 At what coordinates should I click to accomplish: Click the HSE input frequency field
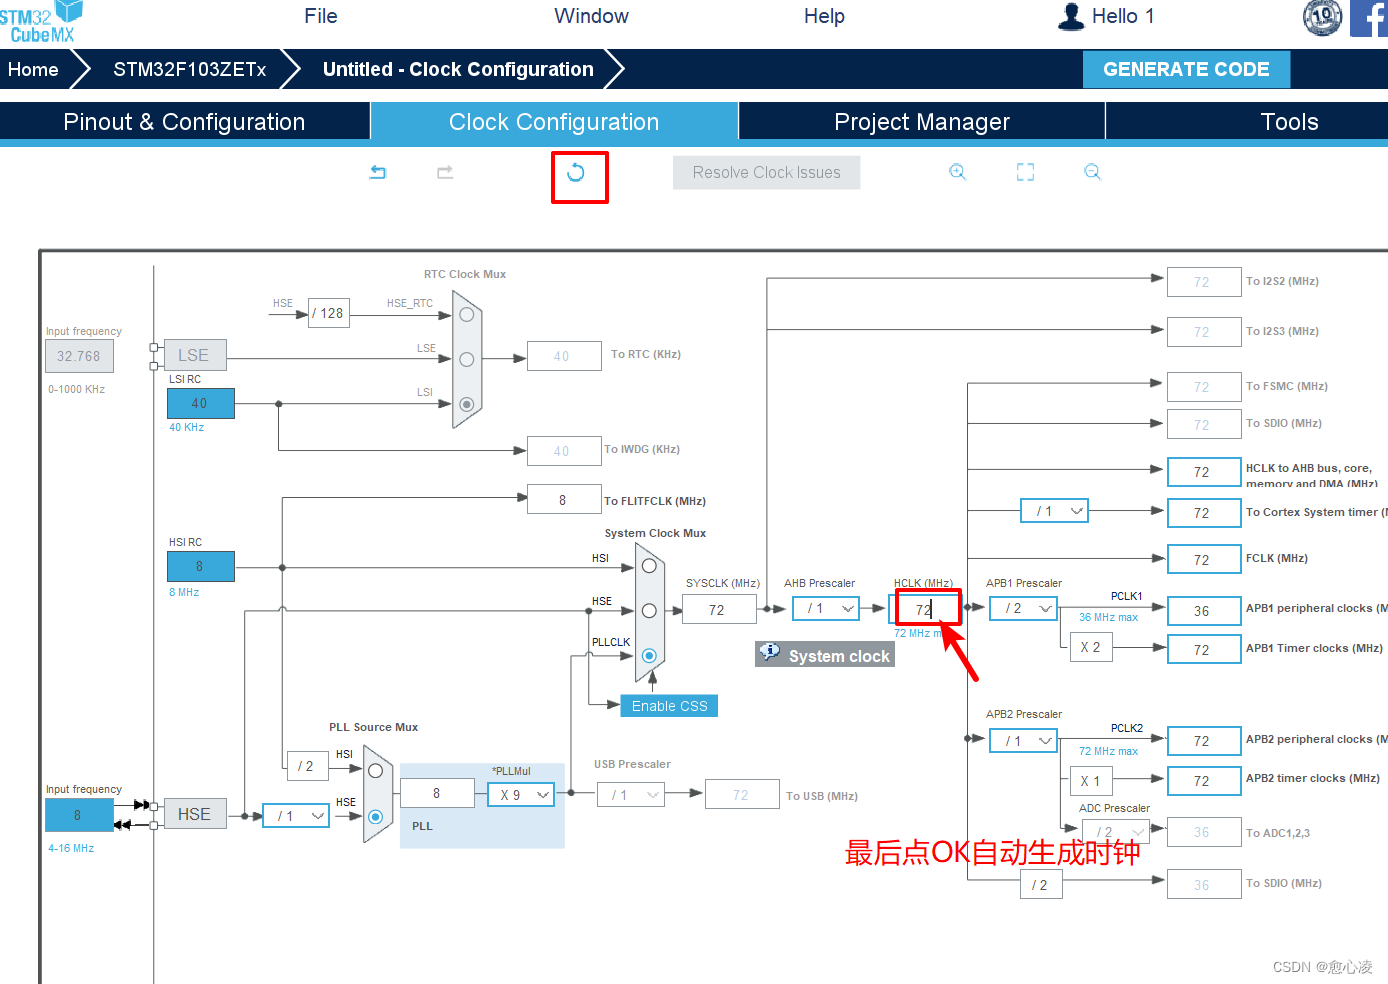[79, 815]
